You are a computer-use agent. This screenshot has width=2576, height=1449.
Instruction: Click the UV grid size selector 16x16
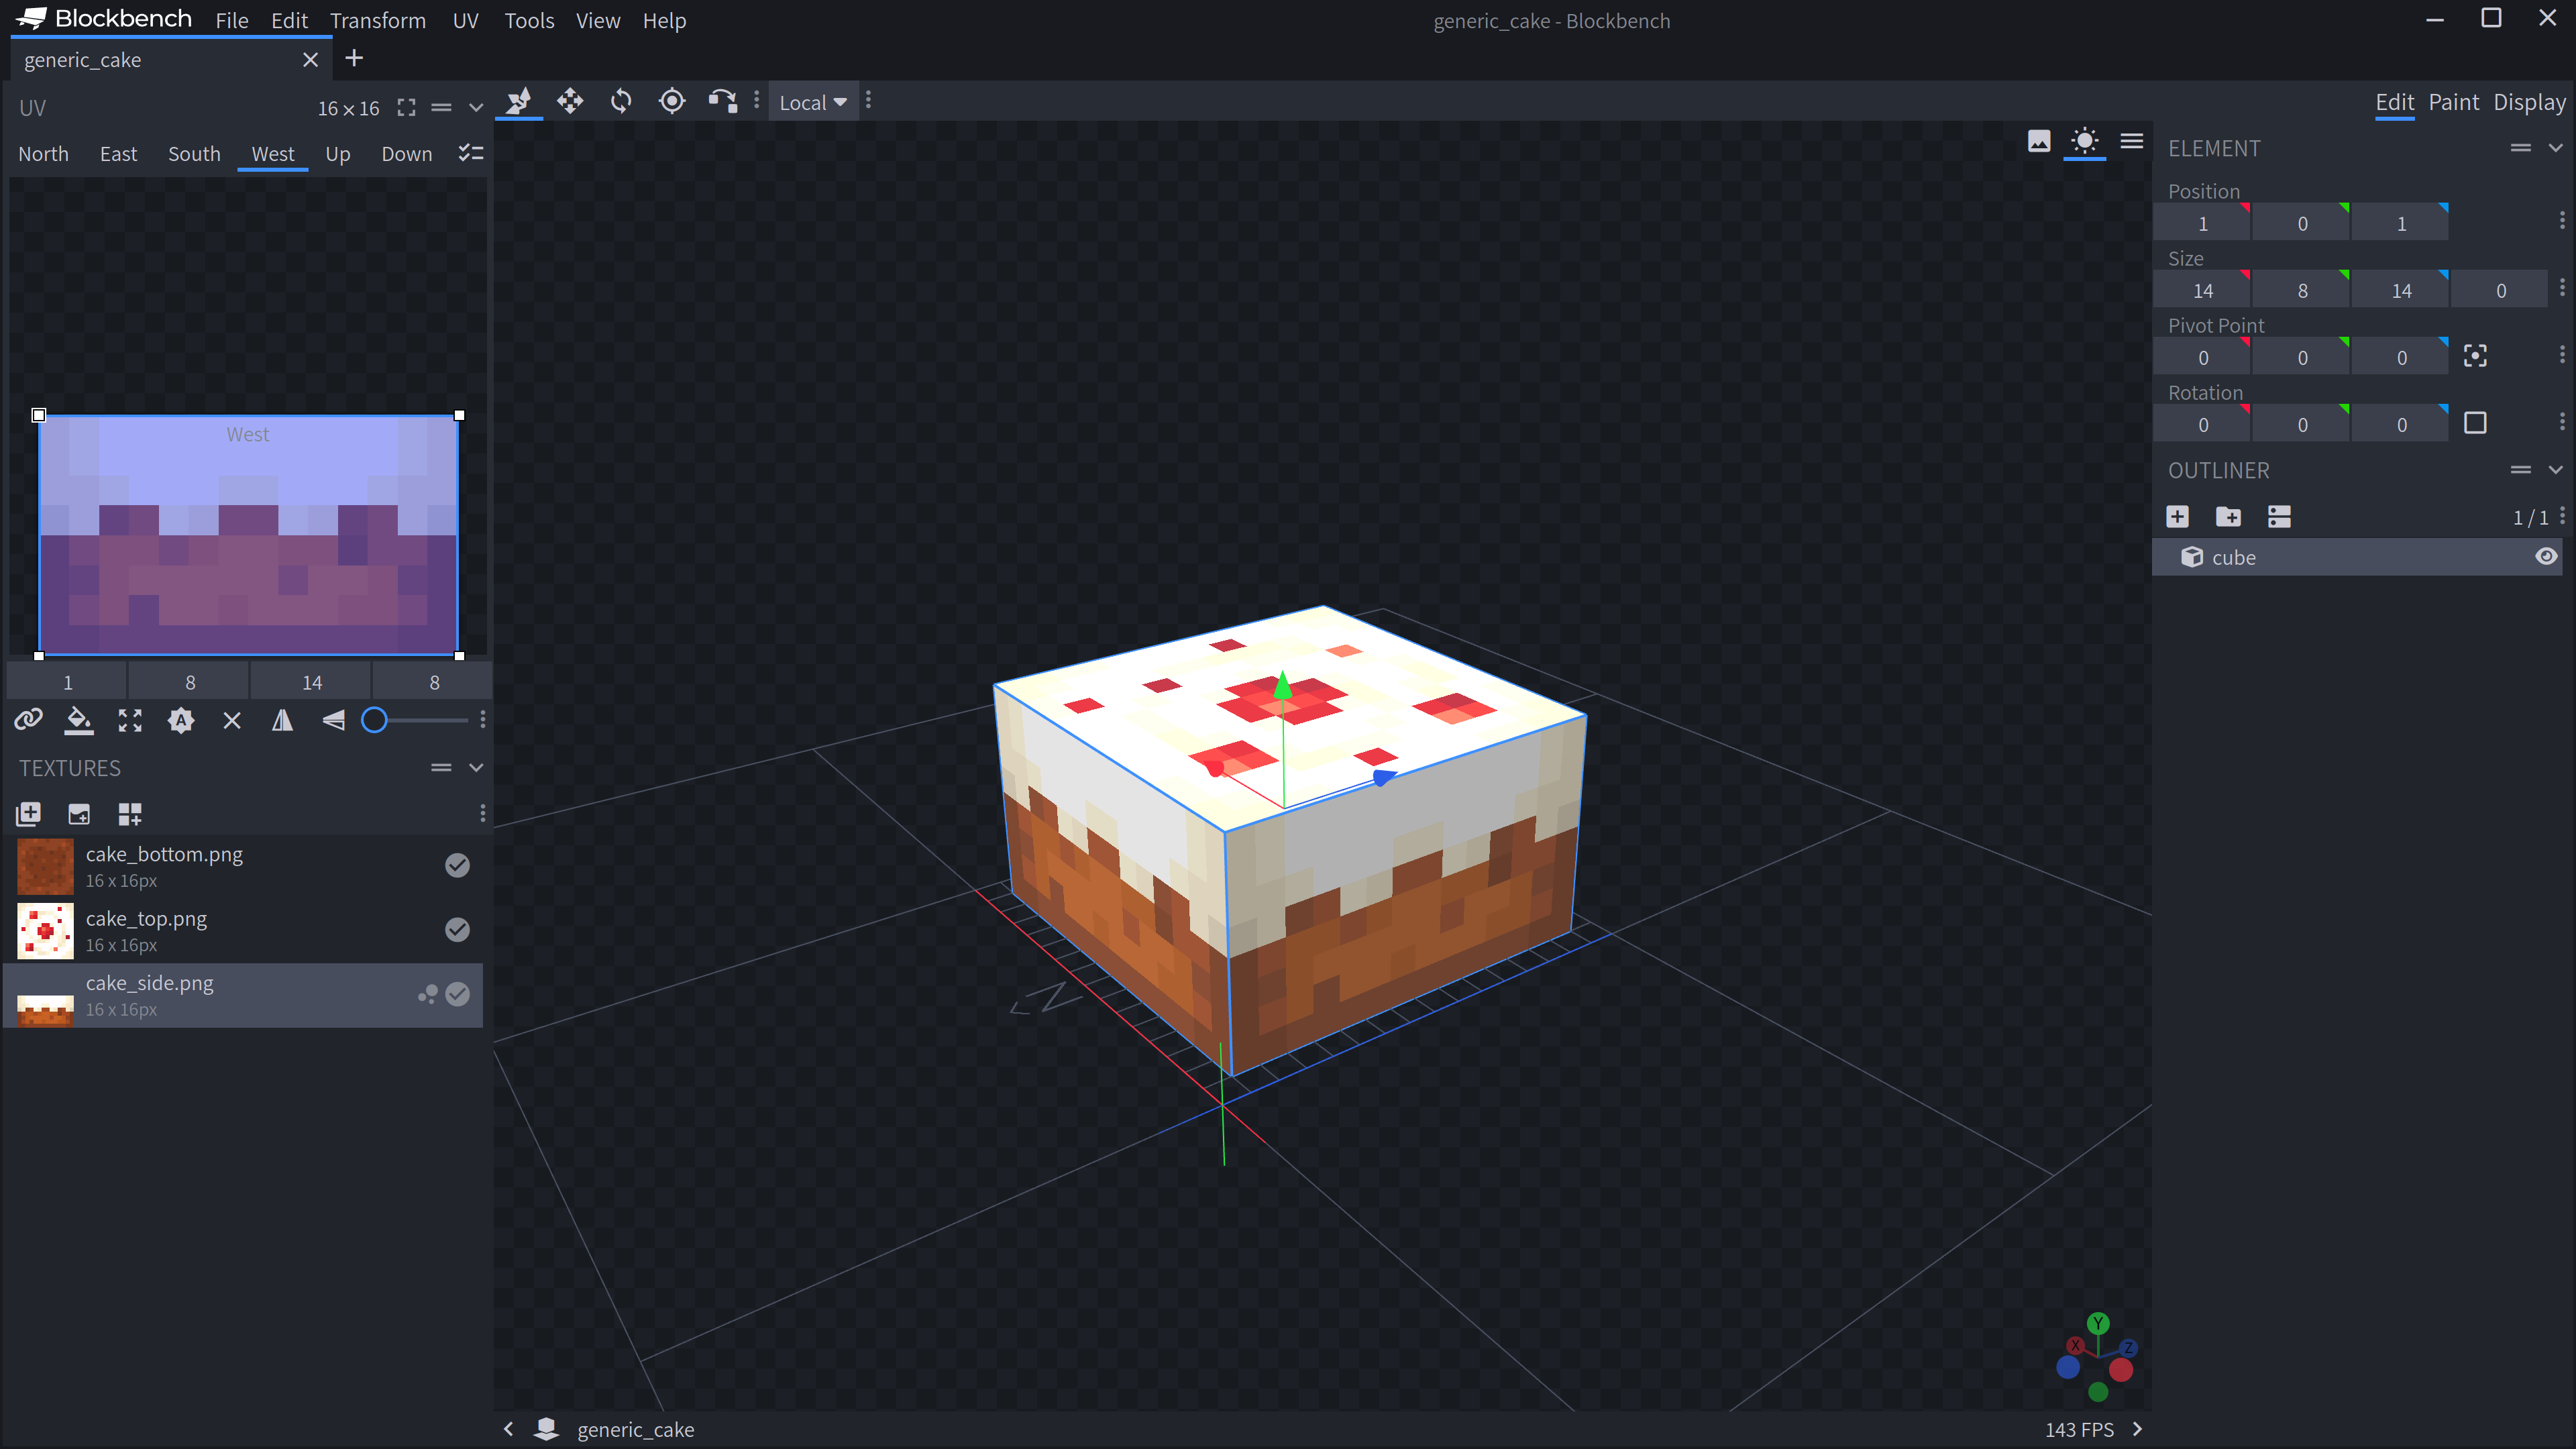tap(349, 106)
